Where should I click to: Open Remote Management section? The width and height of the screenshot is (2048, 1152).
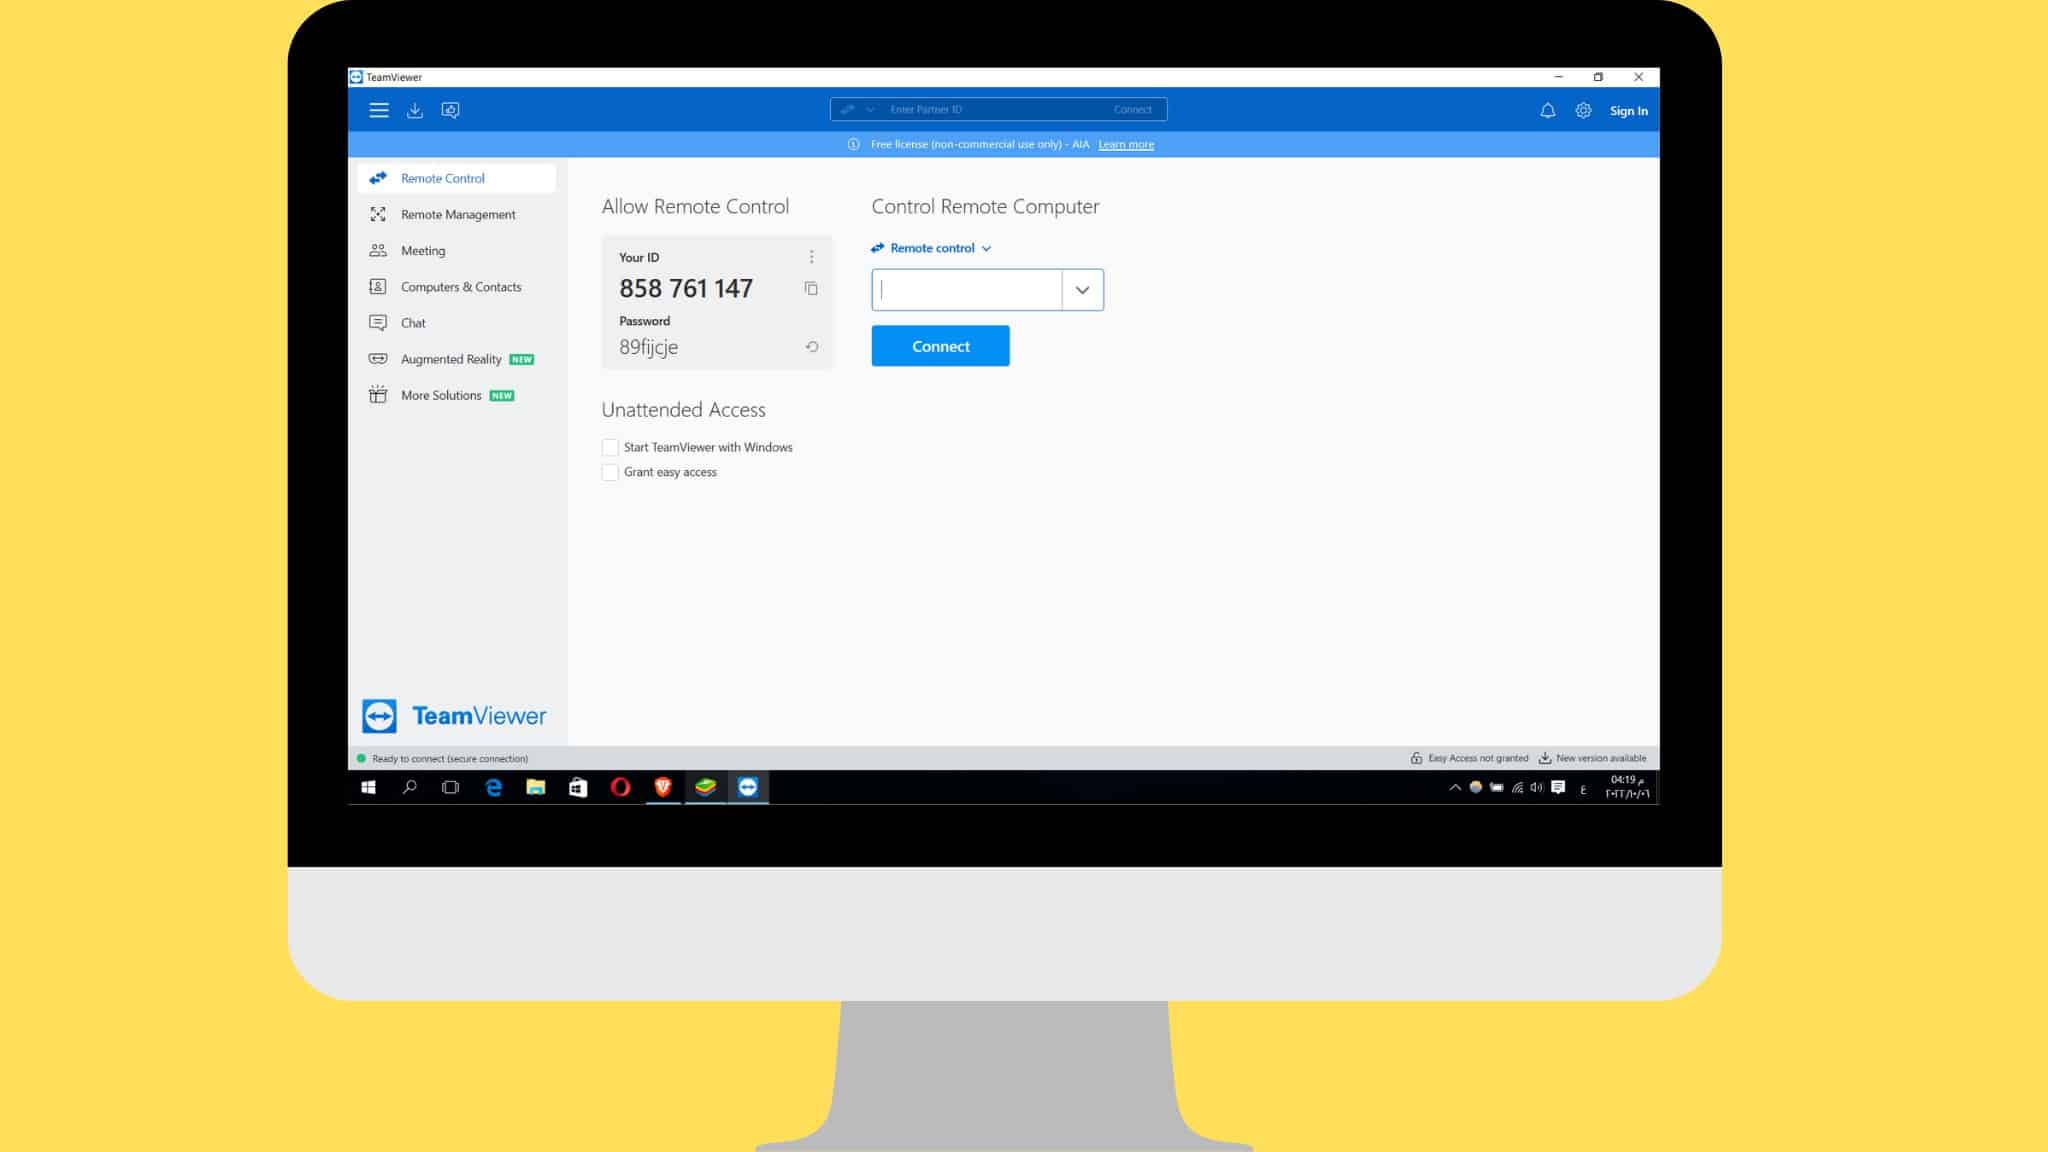(456, 214)
